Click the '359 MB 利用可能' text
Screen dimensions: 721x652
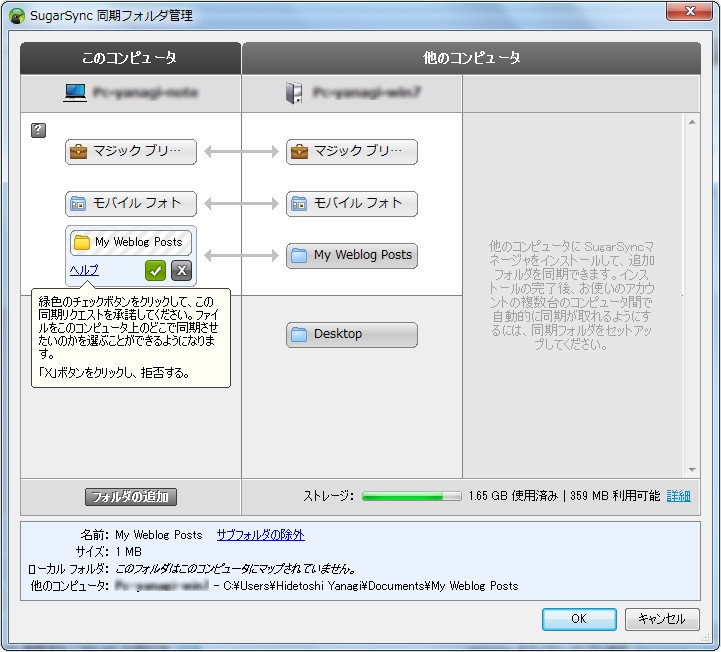(x=615, y=496)
